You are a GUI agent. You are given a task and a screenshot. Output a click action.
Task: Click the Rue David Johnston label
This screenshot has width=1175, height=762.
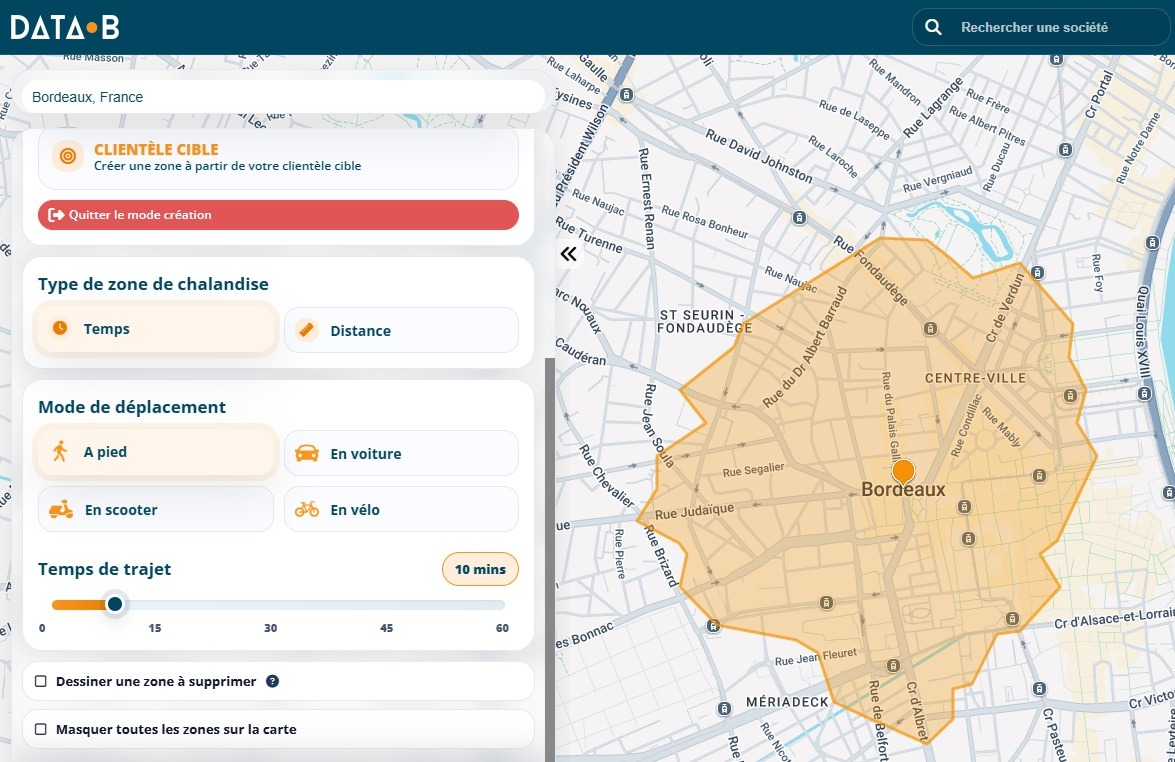click(x=758, y=156)
